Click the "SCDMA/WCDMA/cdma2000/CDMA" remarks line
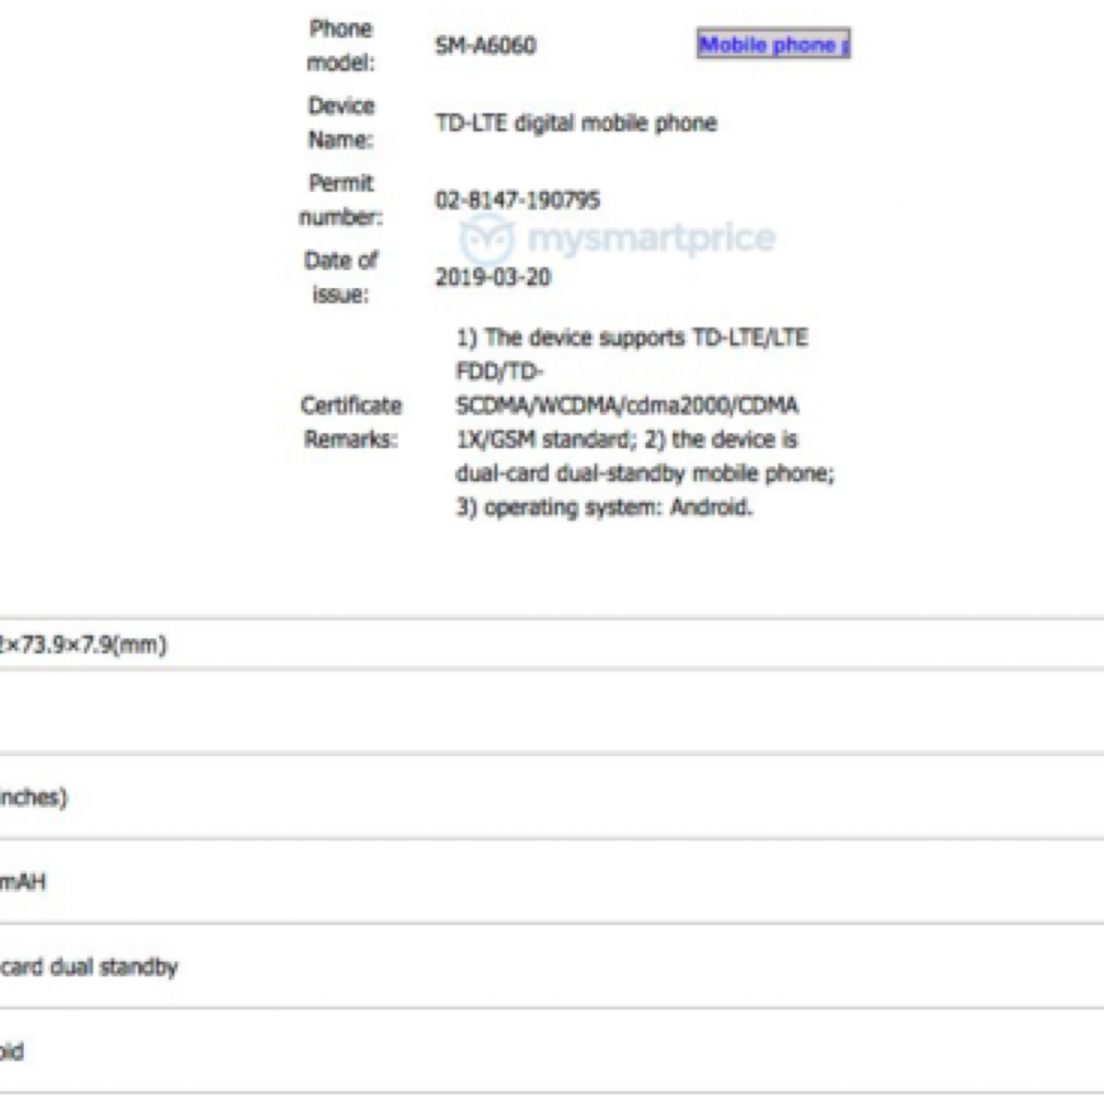 [626, 406]
